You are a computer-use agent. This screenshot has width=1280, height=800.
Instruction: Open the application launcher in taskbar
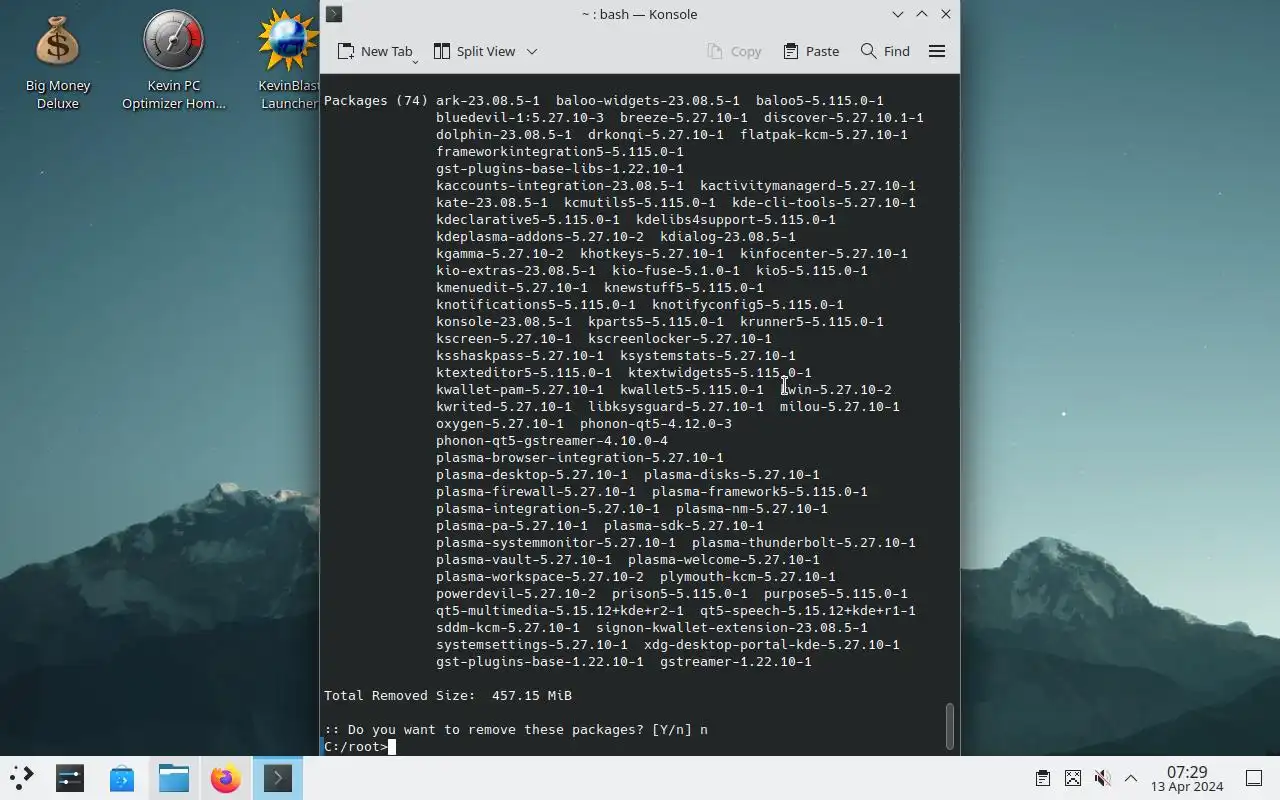(x=21, y=778)
